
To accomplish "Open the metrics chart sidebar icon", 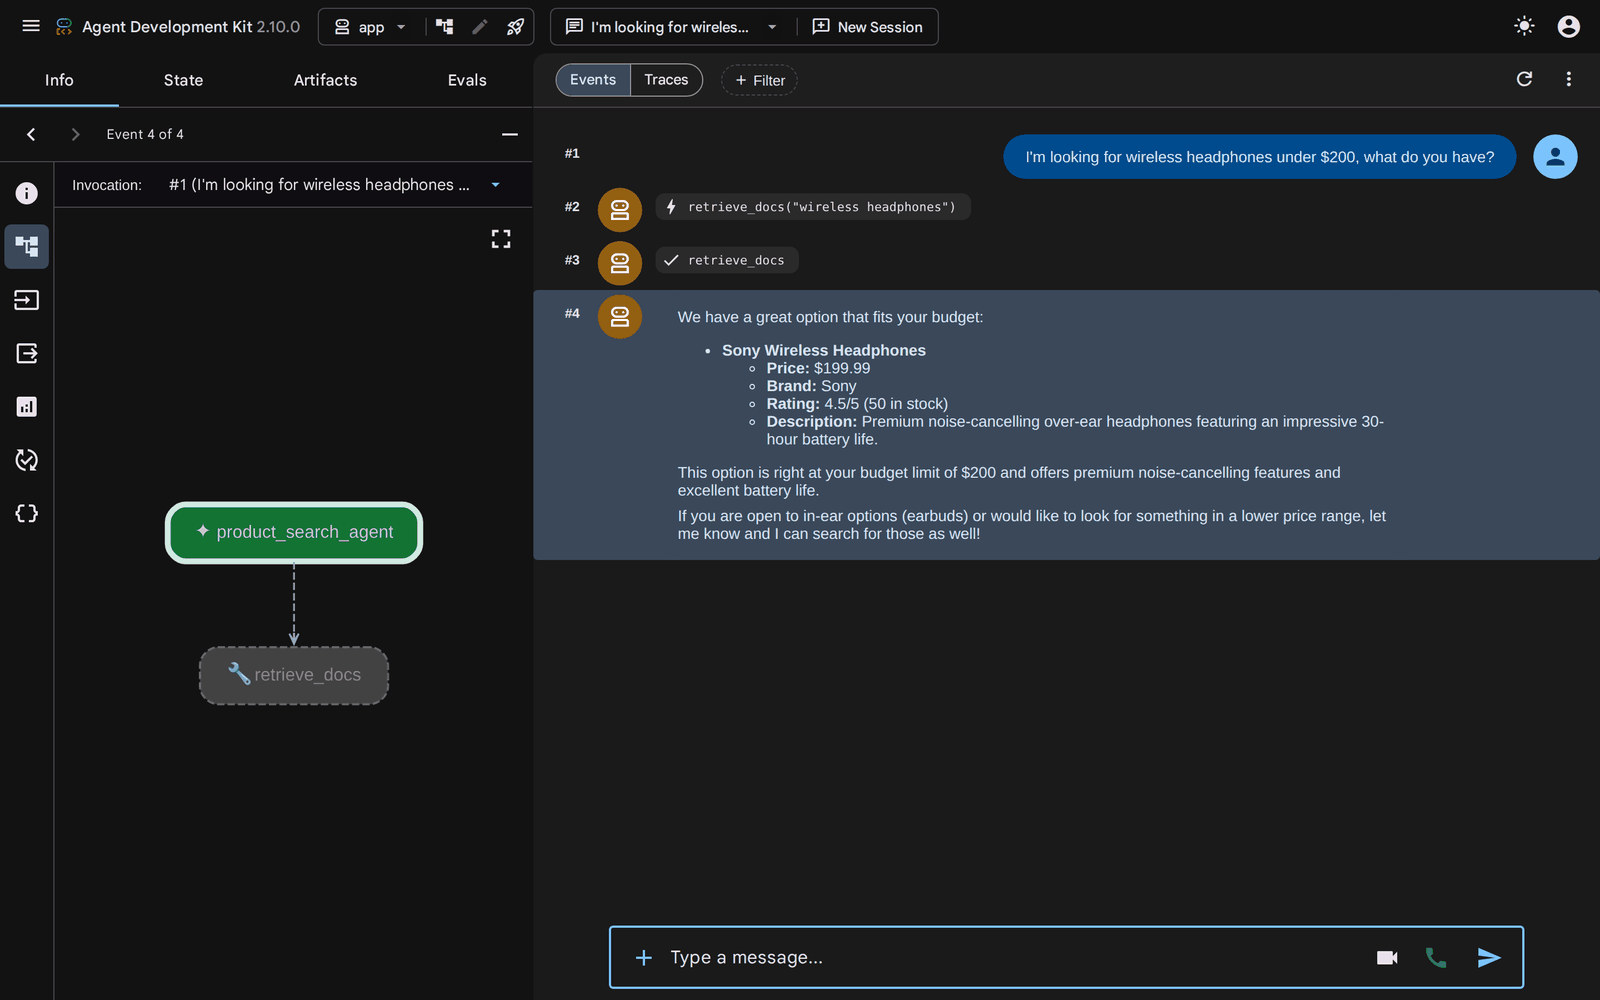I will coord(27,406).
